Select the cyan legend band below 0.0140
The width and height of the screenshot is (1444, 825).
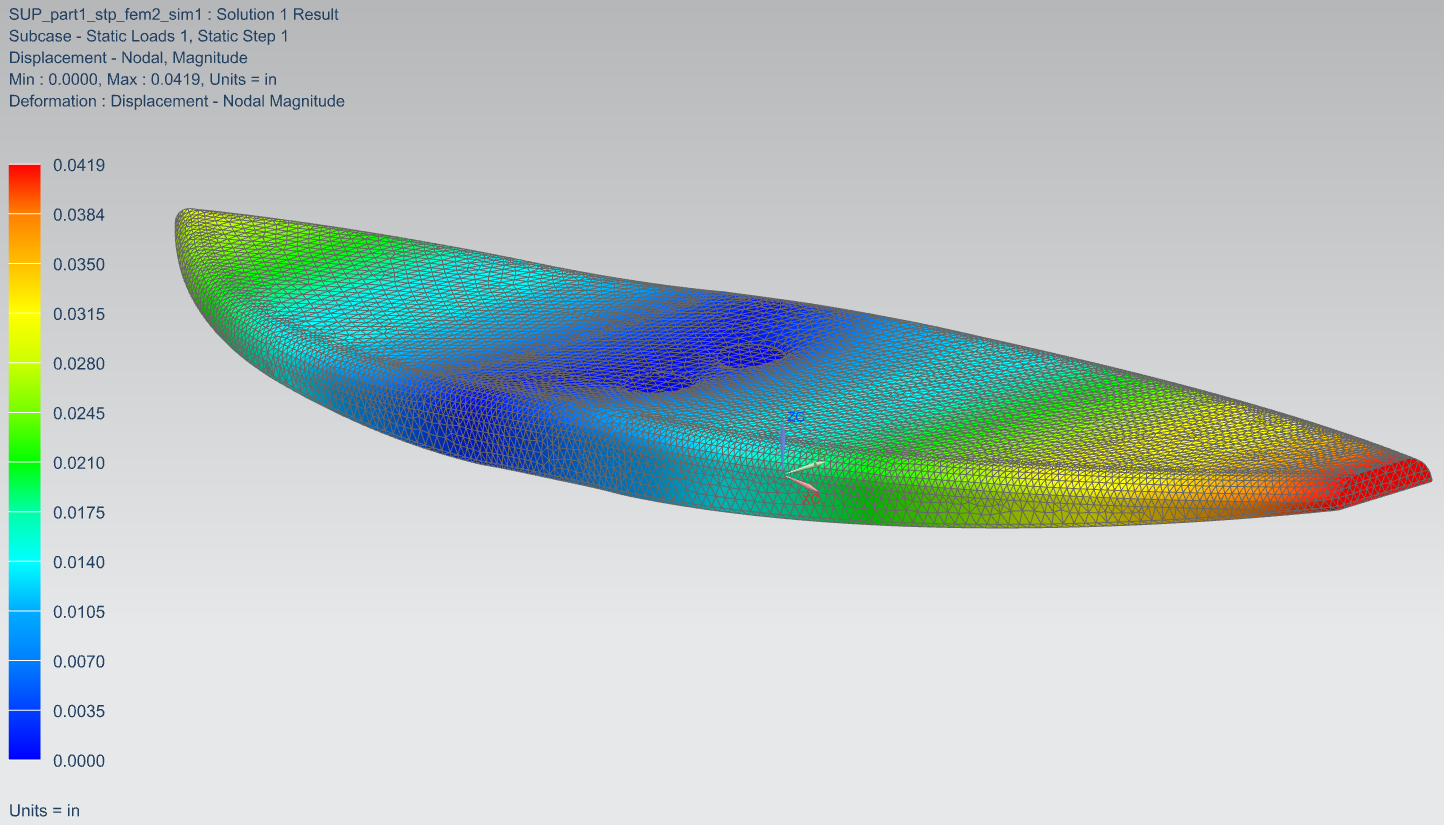(24, 586)
